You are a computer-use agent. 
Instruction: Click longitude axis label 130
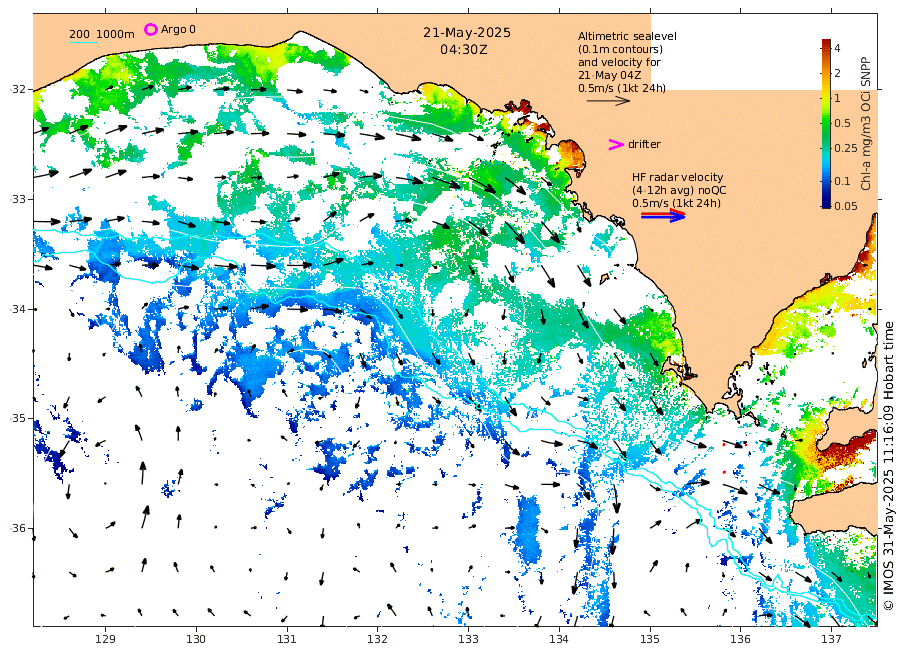coord(196,639)
